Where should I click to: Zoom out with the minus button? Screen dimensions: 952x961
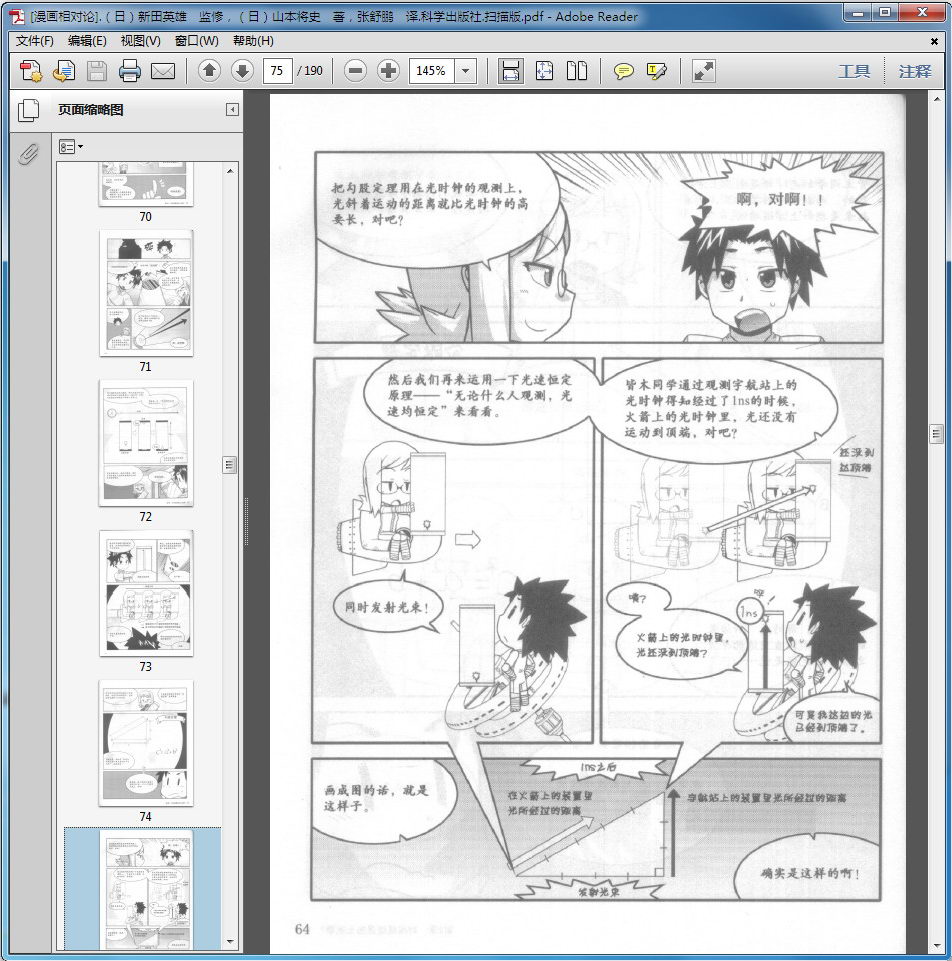355,71
